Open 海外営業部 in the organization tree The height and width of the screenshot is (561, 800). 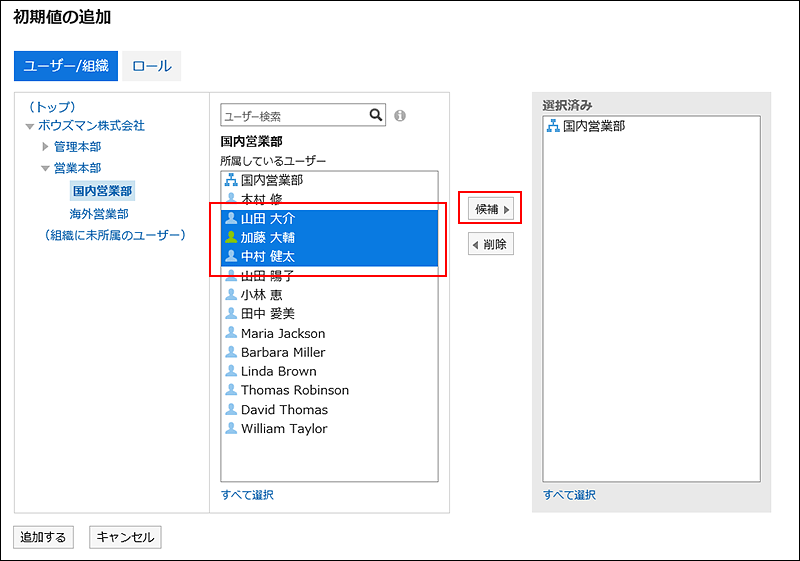tap(99, 214)
